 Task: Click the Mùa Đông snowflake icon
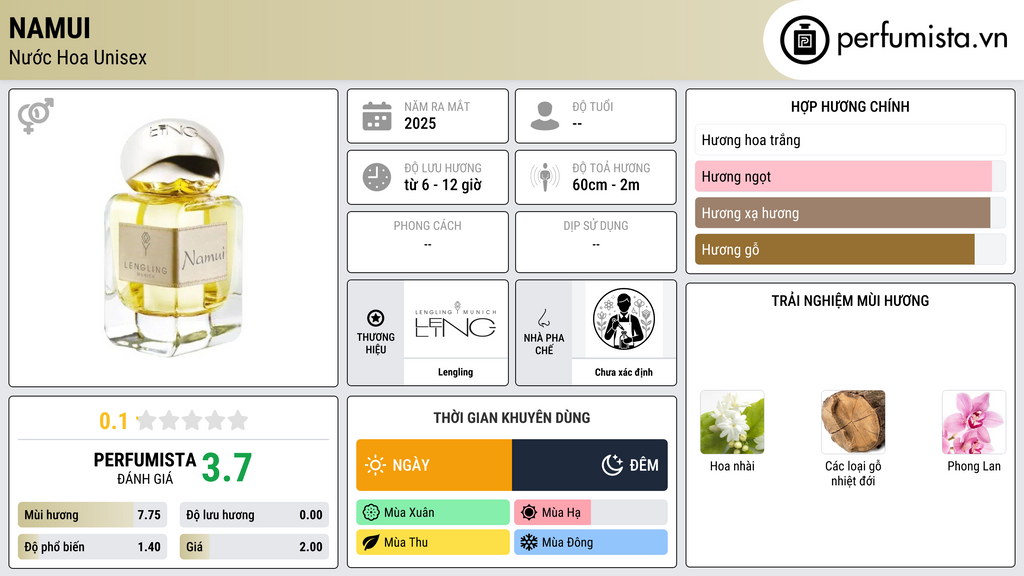[x=529, y=542]
